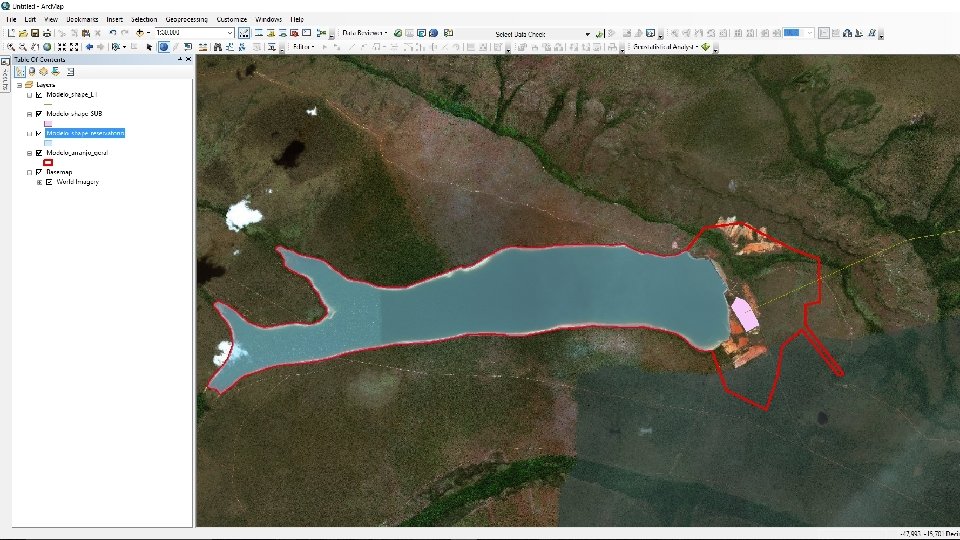Collapse the Layers data frame
The width and height of the screenshot is (960, 540).
pos(20,85)
